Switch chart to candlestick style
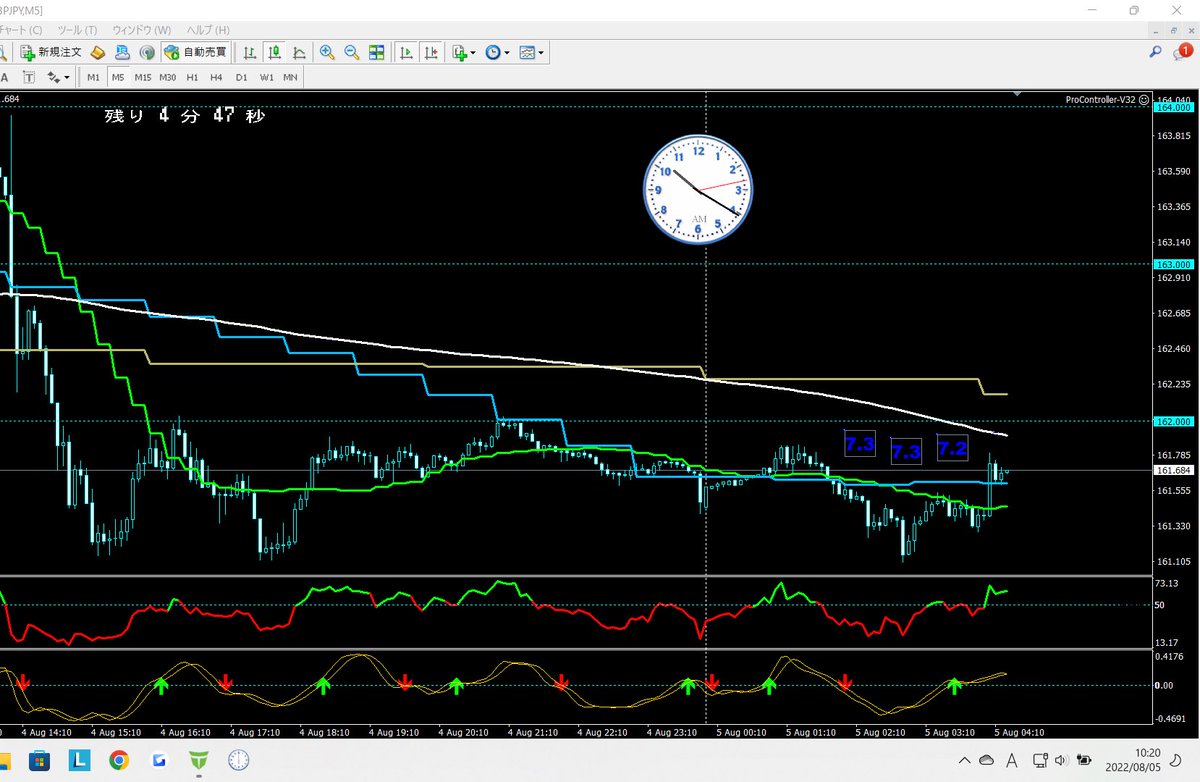The image size is (1200, 782). point(274,52)
